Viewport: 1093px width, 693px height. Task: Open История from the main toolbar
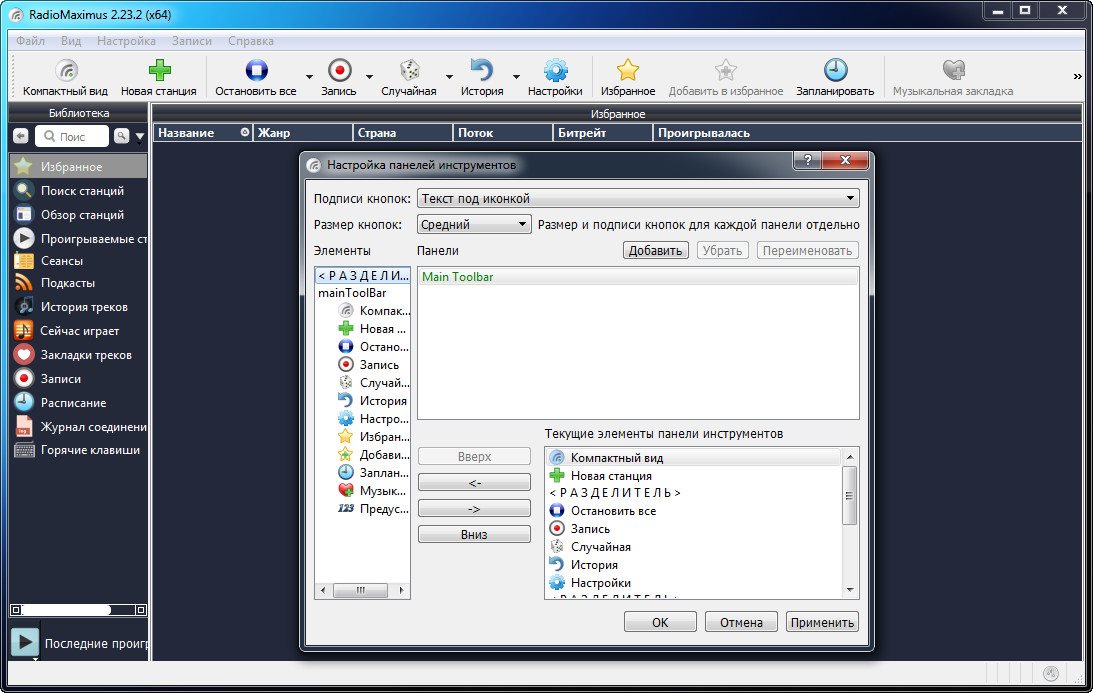(x=482, y=77)
